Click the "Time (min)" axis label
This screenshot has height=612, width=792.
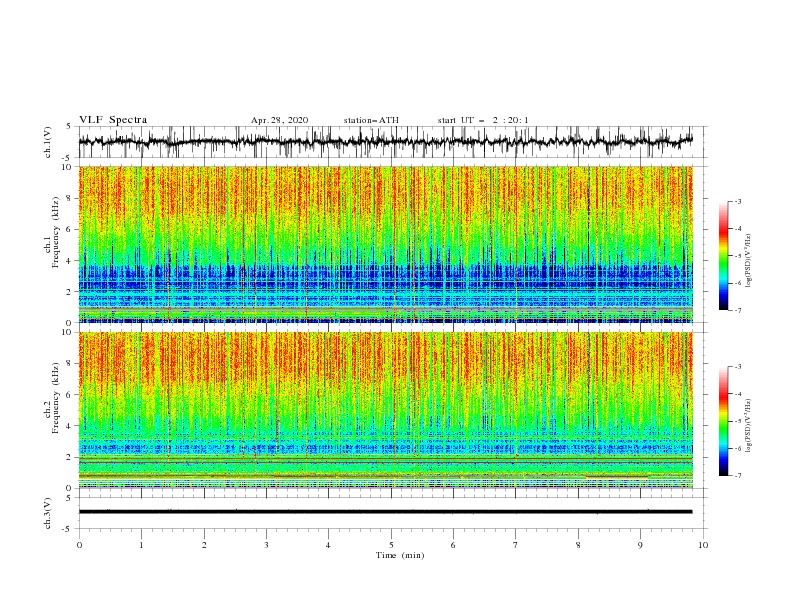(x=400, y=555)
